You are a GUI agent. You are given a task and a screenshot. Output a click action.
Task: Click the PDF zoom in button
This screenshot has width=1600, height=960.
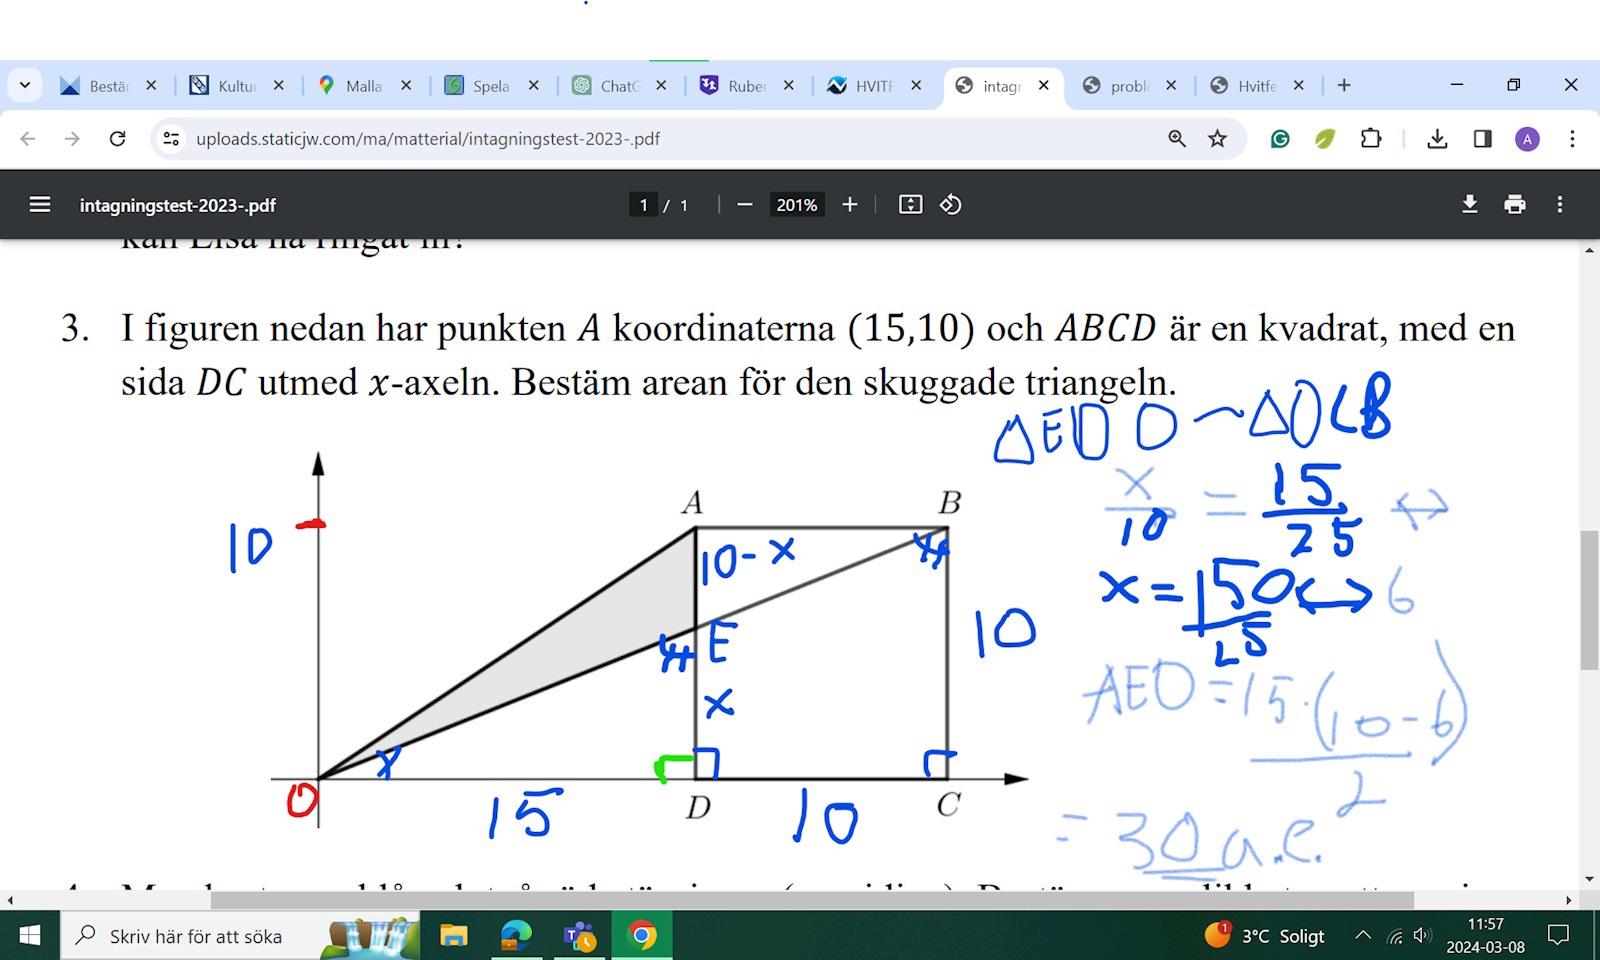850,205
